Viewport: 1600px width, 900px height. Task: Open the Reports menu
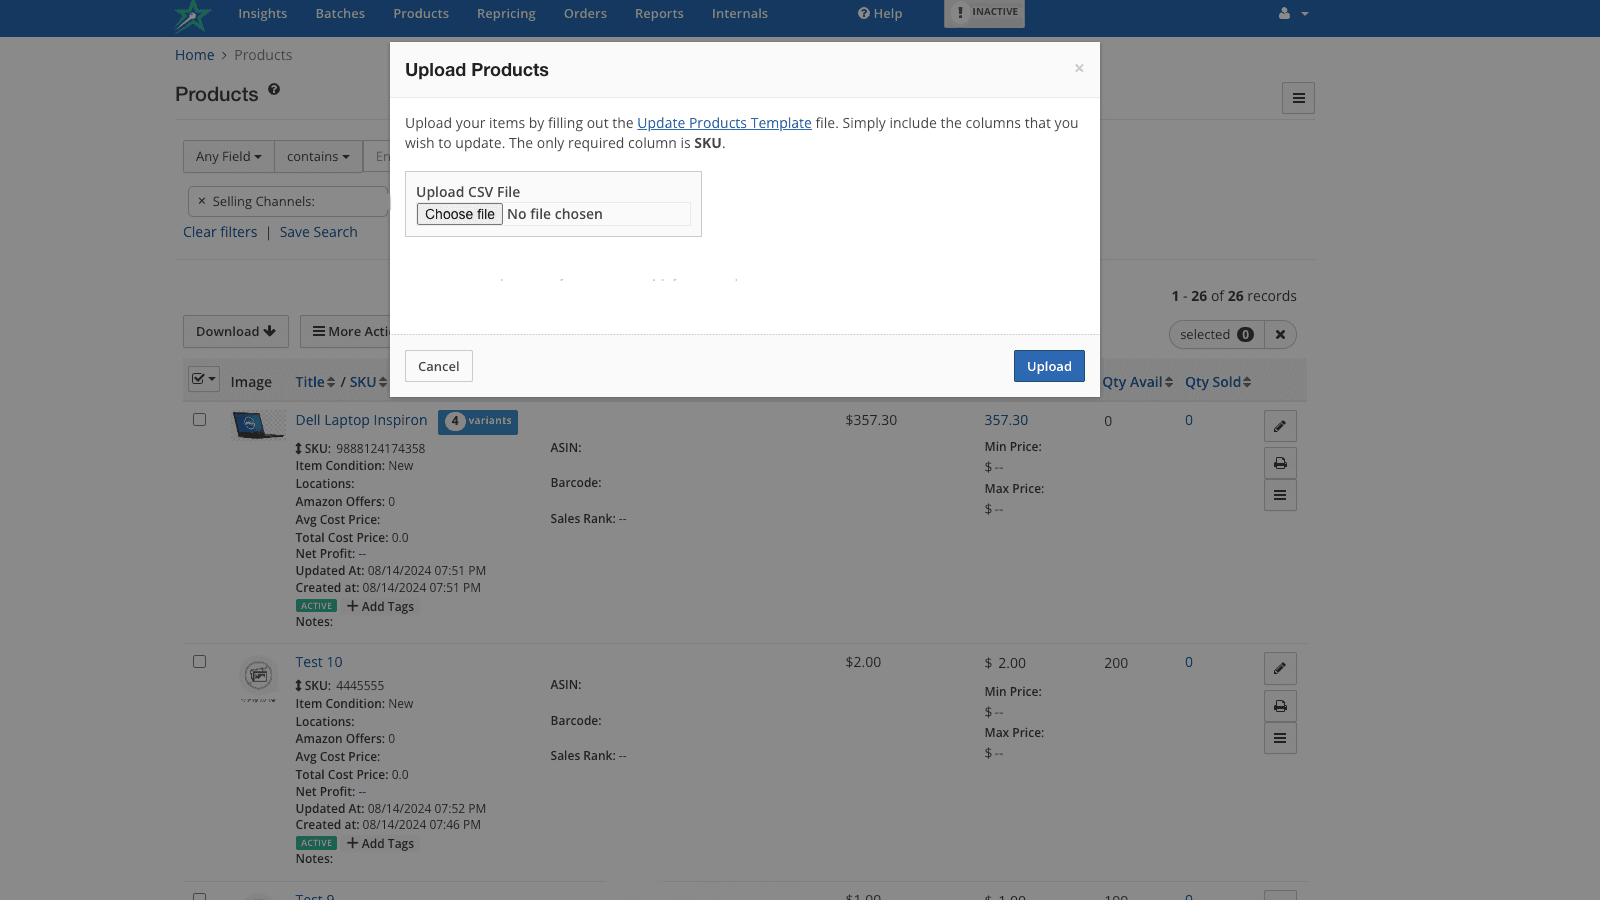pos(659,14)
